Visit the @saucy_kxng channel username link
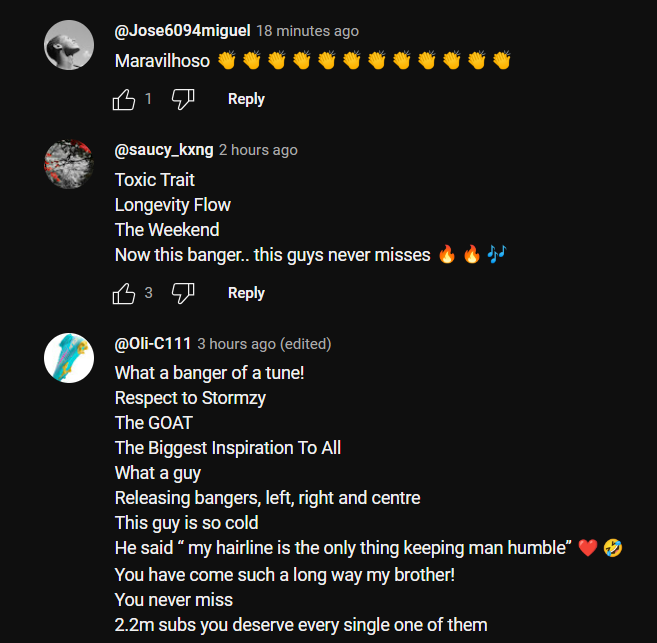The width and height of the screenshot is (657, 643). pos(164,150)
